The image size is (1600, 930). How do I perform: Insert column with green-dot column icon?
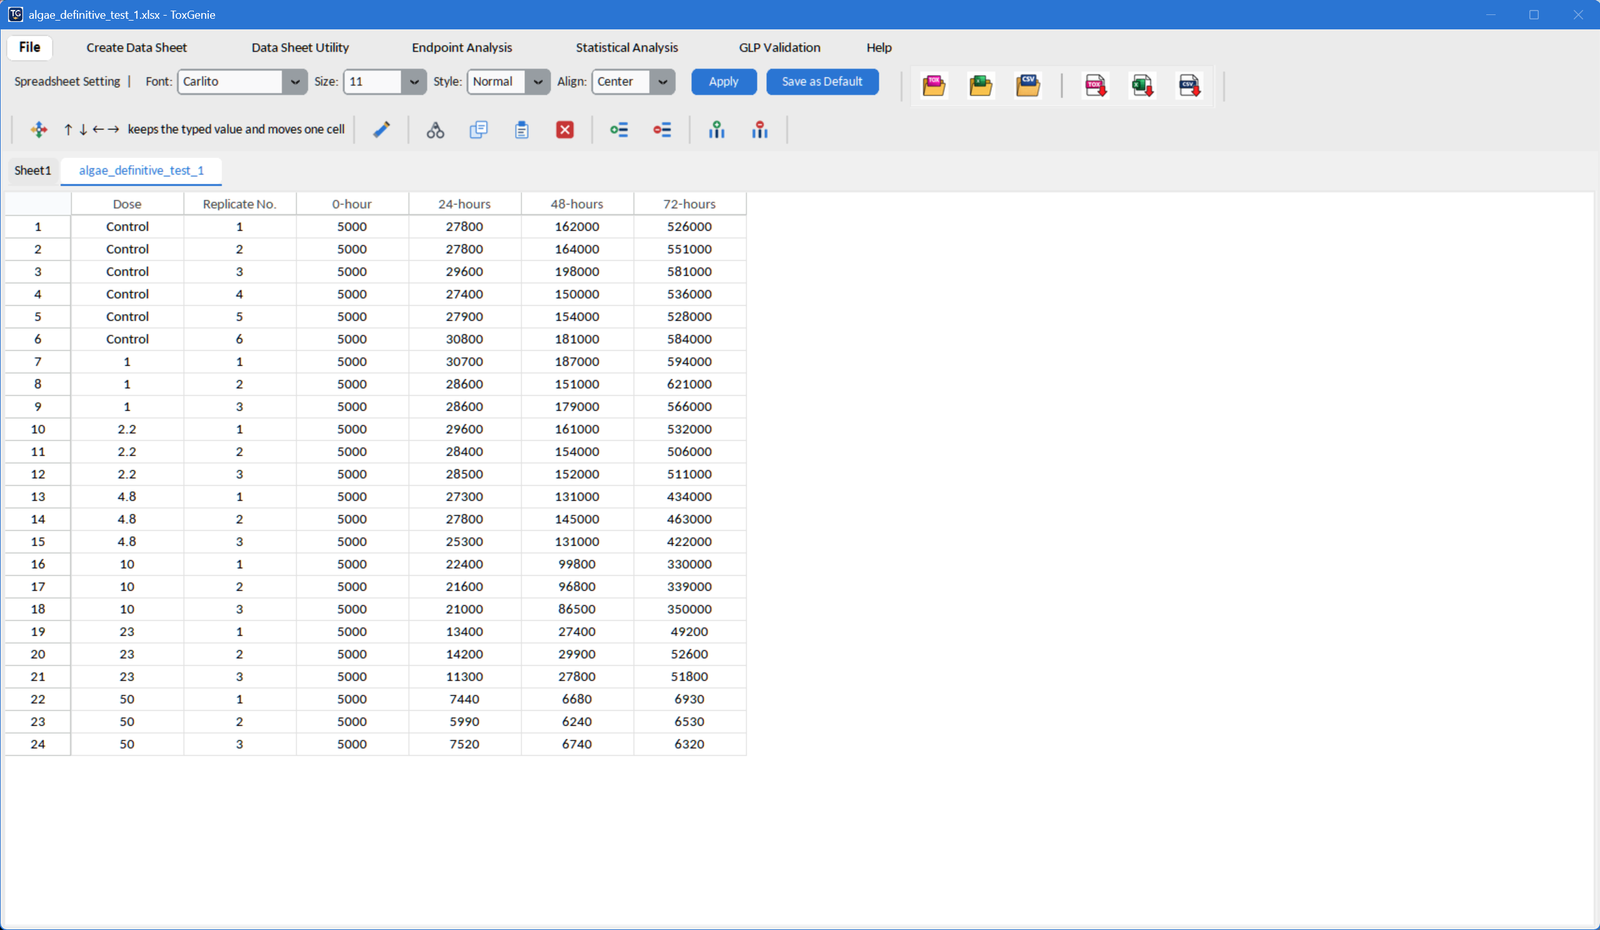[717, 130]
